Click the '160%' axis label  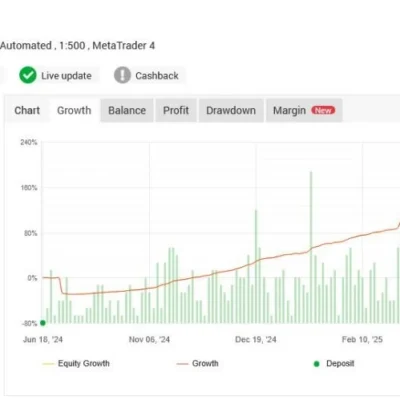(x=29, y=188)
